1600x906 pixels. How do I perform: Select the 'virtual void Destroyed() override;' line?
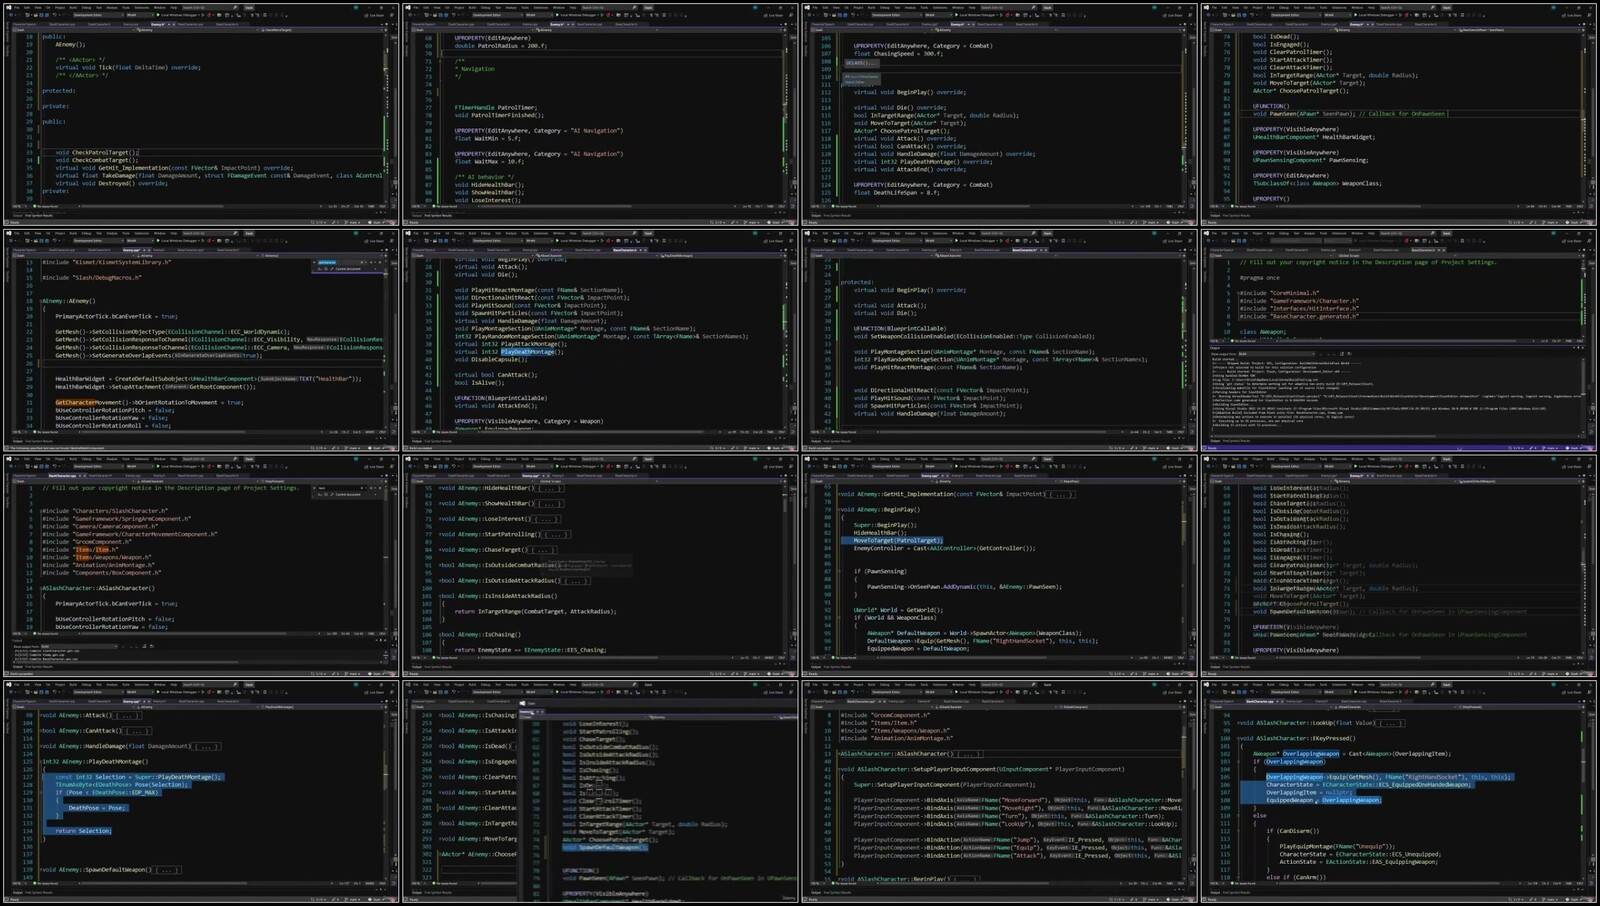[x=111, y=183]
